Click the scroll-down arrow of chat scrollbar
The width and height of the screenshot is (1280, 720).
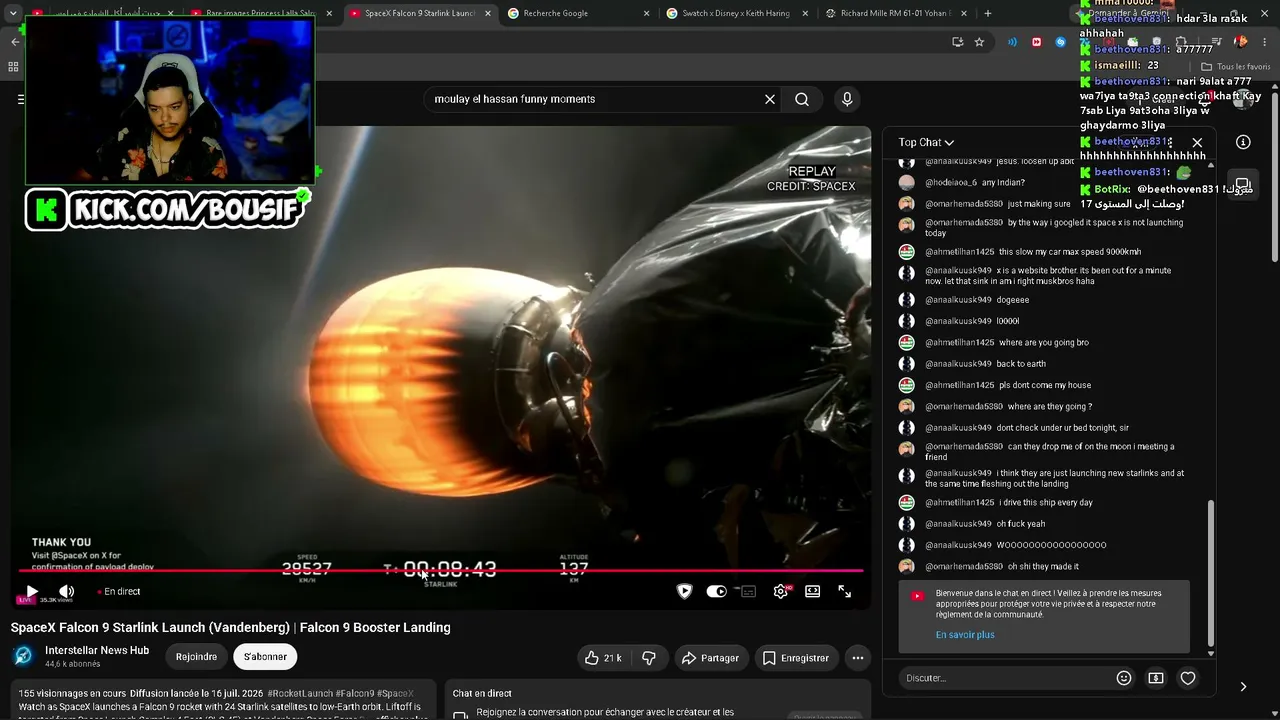pos(1211,653)
